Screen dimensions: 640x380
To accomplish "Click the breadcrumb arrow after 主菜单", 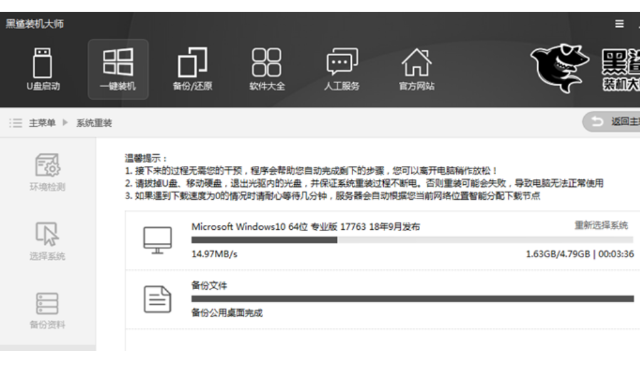I will click(x=65, y=122).
